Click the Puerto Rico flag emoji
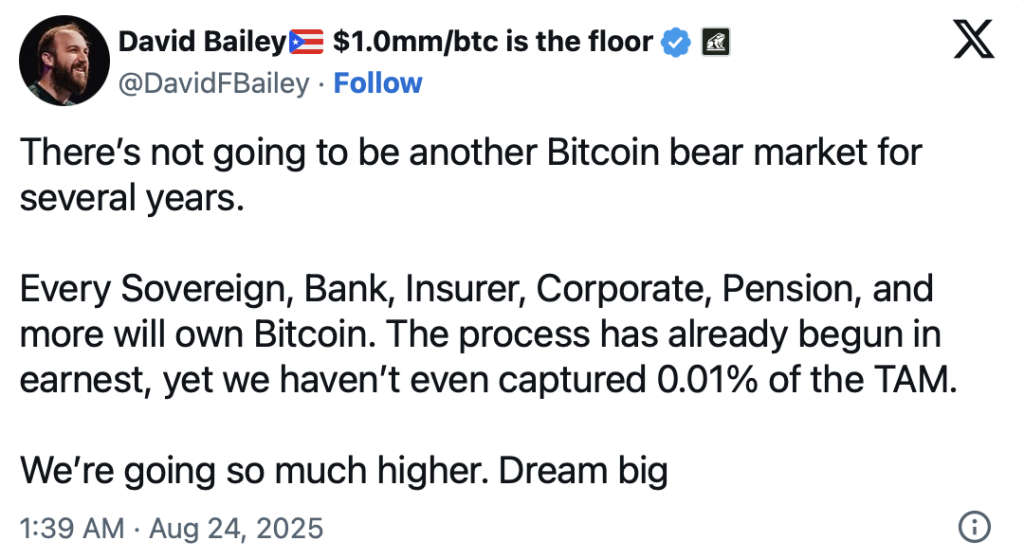Image resolution: width=1024 pixels, height=559 pixels. [x=306, y=42]
